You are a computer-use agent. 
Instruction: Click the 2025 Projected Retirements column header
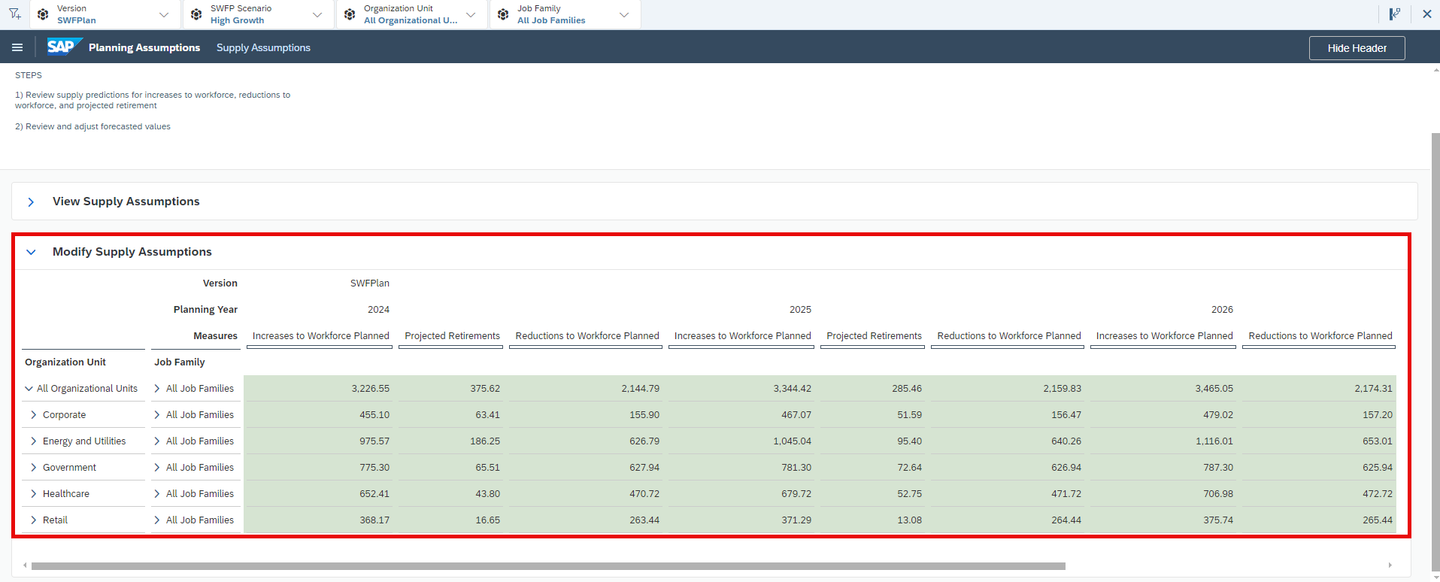click(874, 336)
